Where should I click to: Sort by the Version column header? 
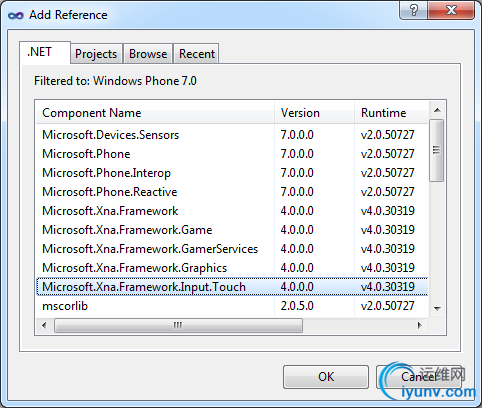tap(314, 113)
